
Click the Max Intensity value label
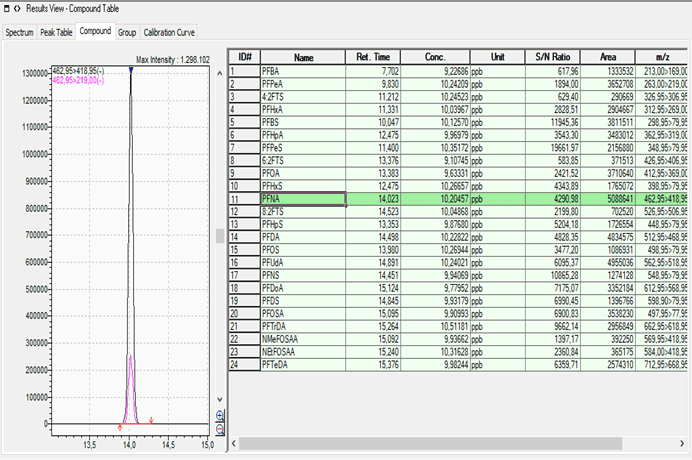173,60
